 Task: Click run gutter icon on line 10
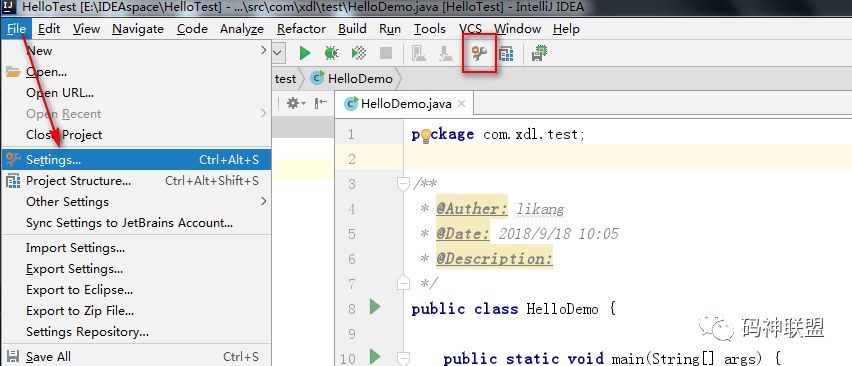(375, 357)
